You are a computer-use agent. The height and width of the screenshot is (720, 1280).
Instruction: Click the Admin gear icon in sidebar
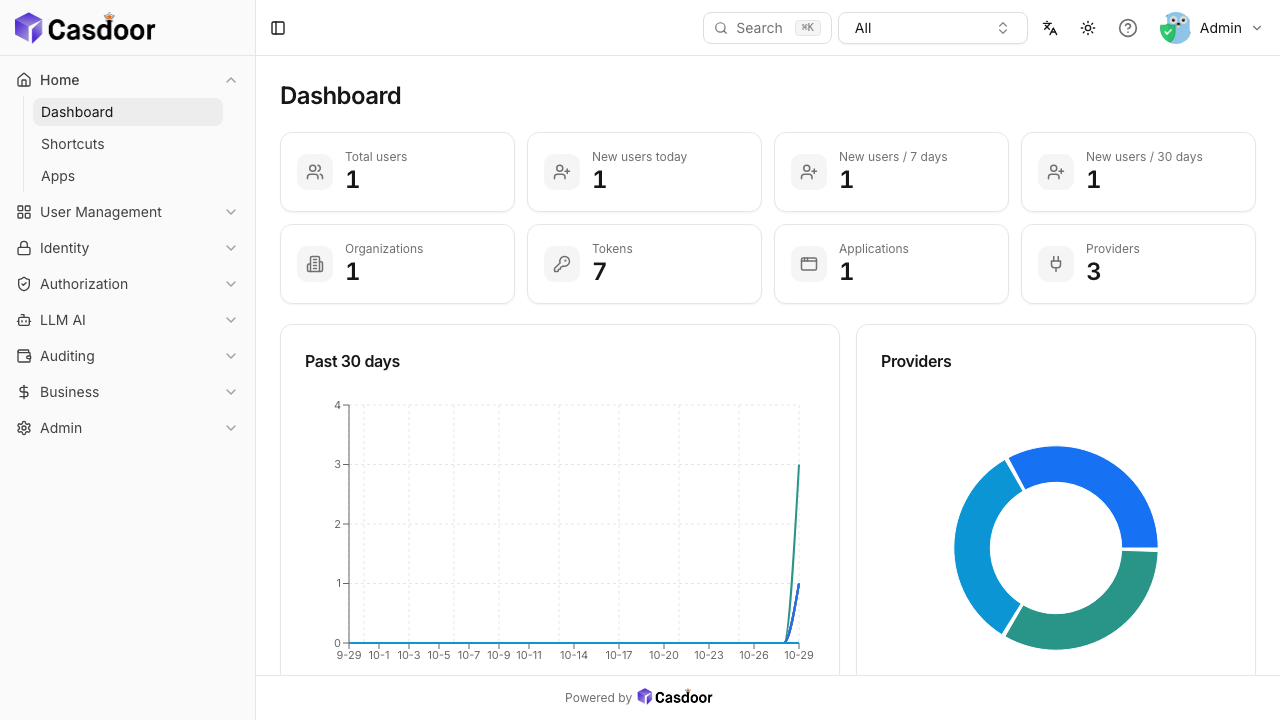(24, 428)
